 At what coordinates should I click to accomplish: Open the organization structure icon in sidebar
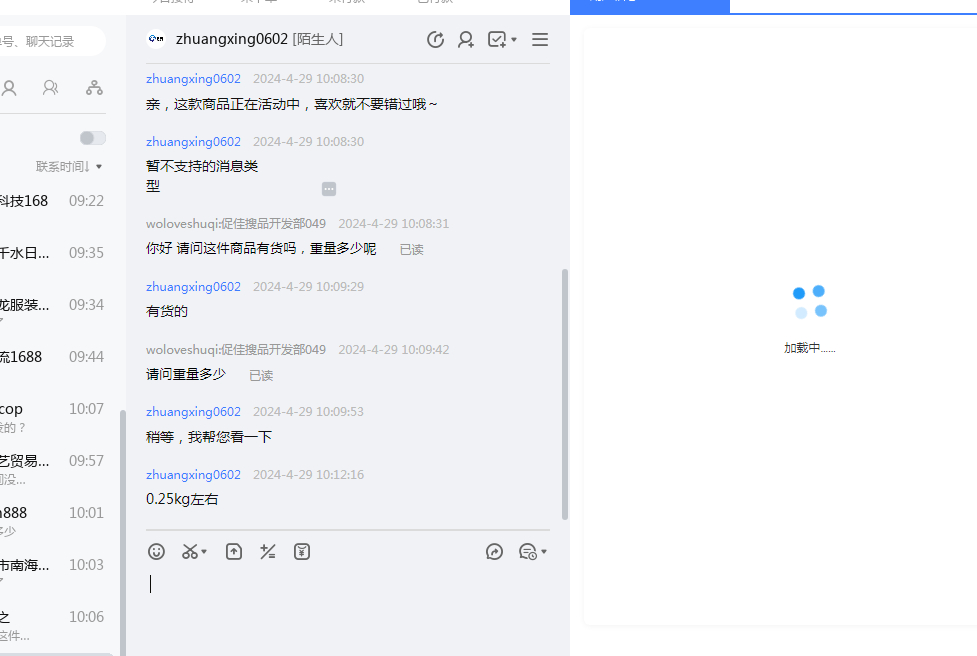(94, 88)
